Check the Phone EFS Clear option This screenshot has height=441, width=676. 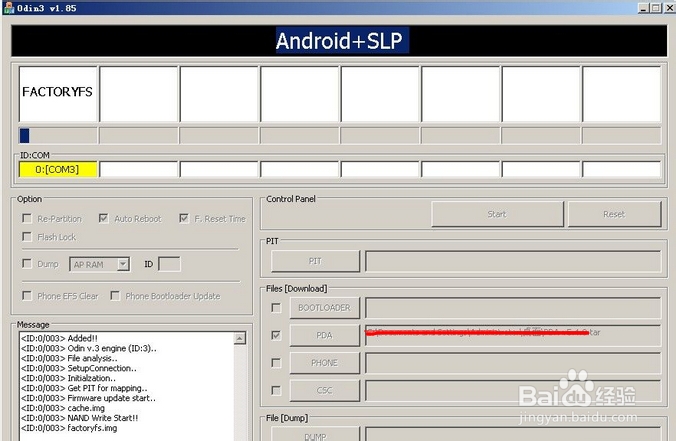27,296
